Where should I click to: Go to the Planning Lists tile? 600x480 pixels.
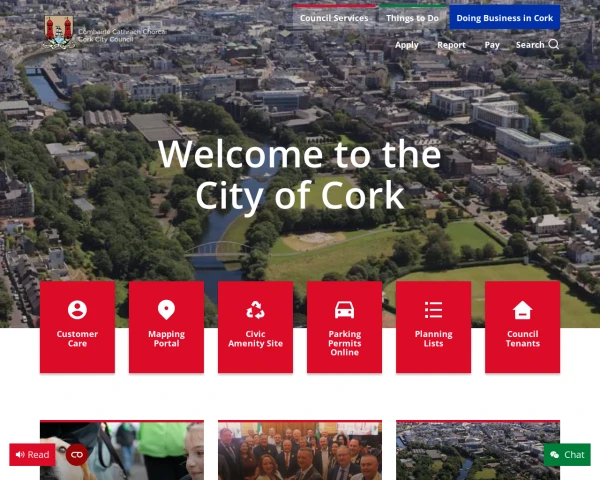tap(433, 326)
